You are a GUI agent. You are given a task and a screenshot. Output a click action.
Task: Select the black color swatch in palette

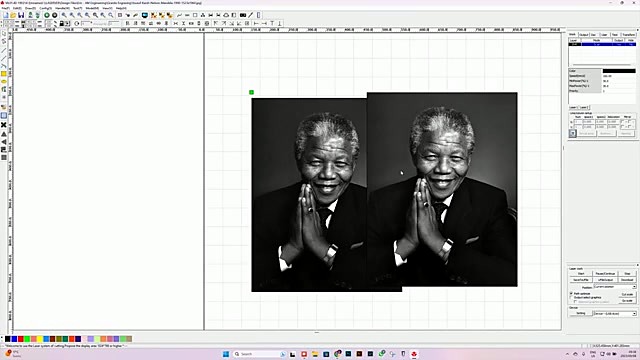[x=7, y=339]
